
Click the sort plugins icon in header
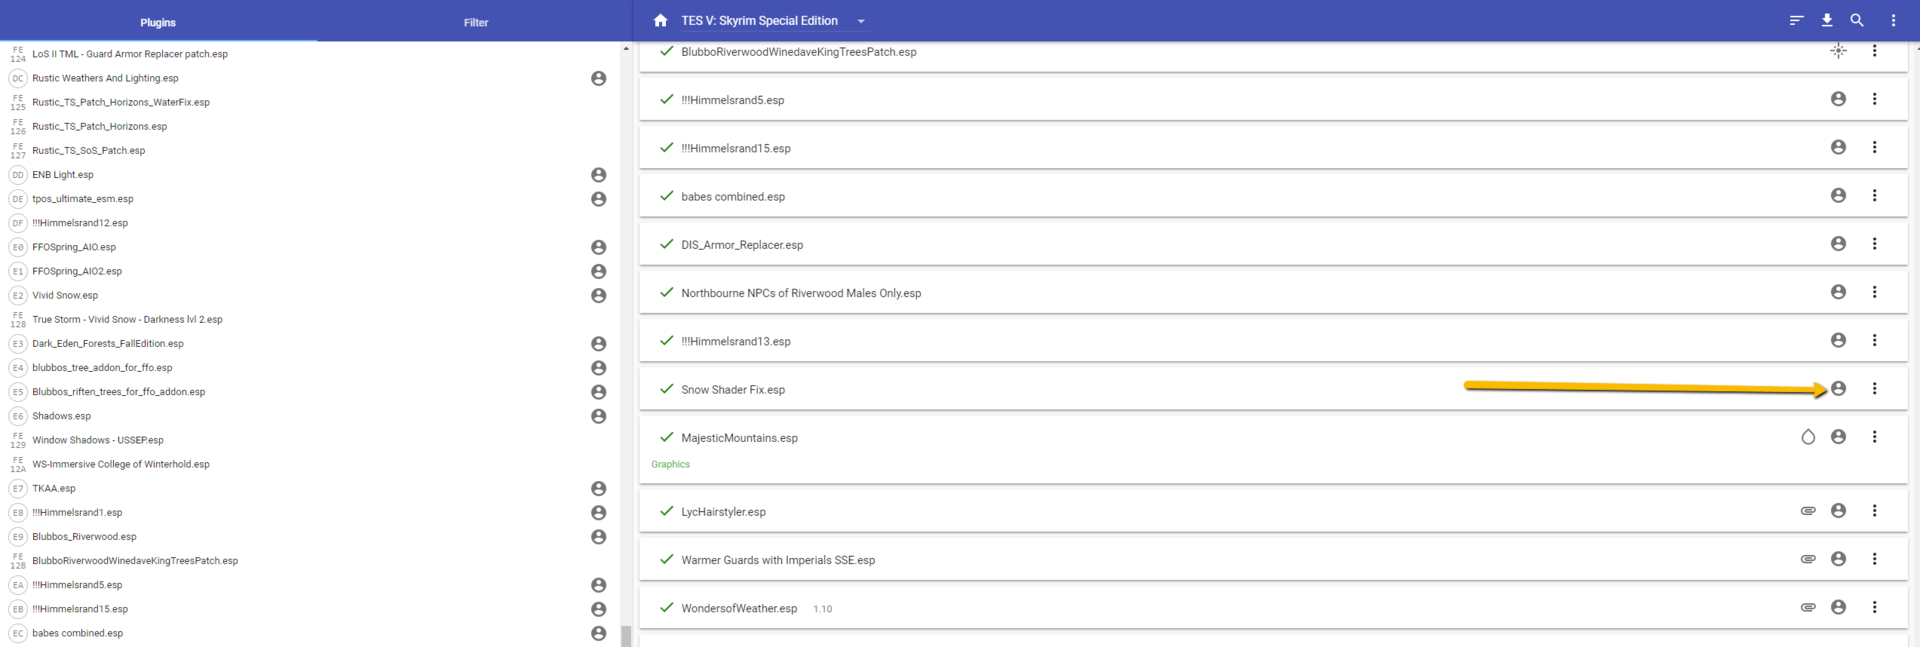(1796, 20)
